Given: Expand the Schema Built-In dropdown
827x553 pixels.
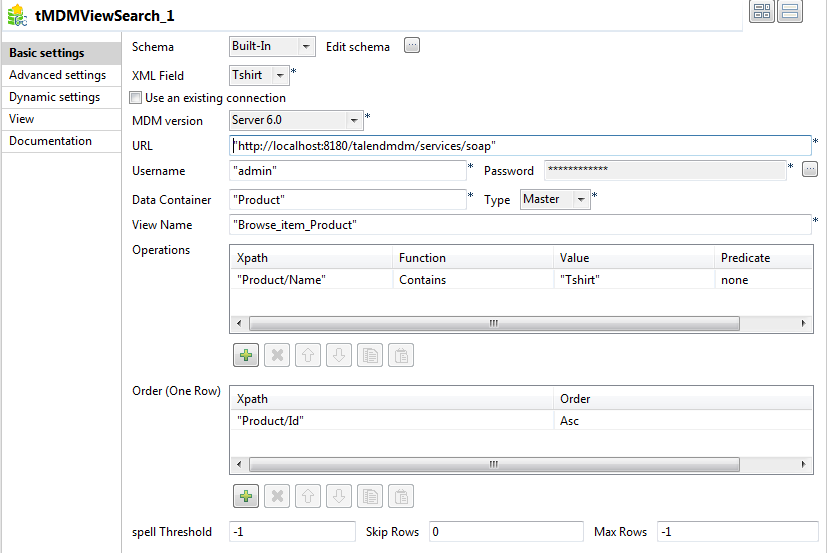Looking at the screenshot, I should (x=306, y=46).
